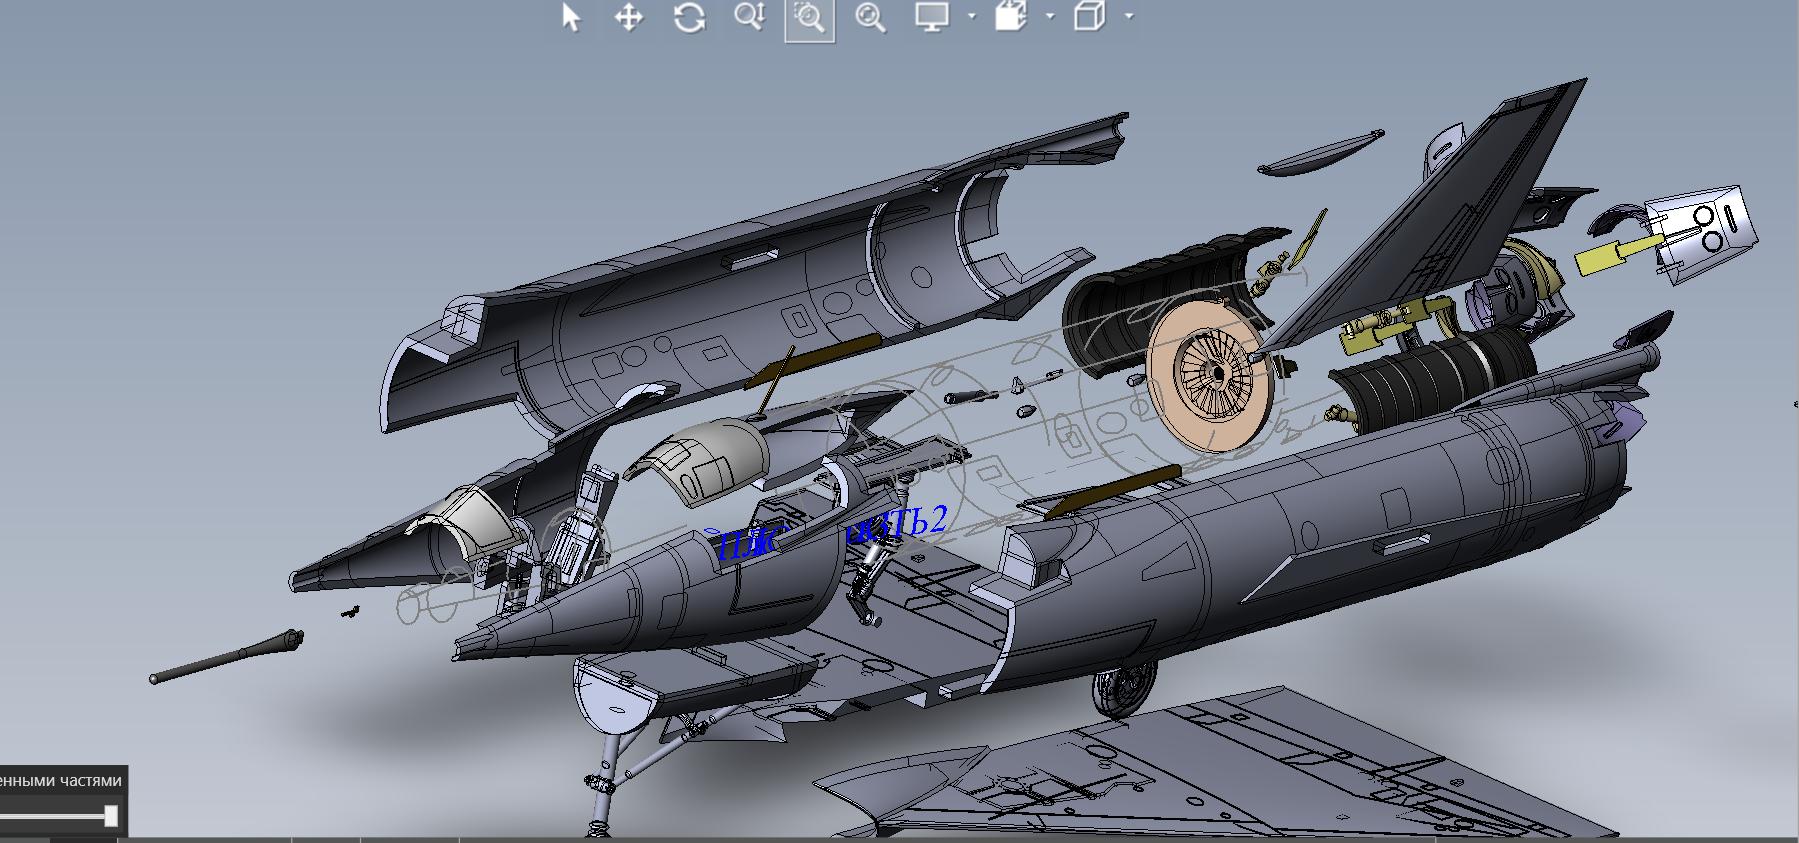The image size is (1799, 843).
Task: Click the monitor display settings icon
Action: coord(932,18)
